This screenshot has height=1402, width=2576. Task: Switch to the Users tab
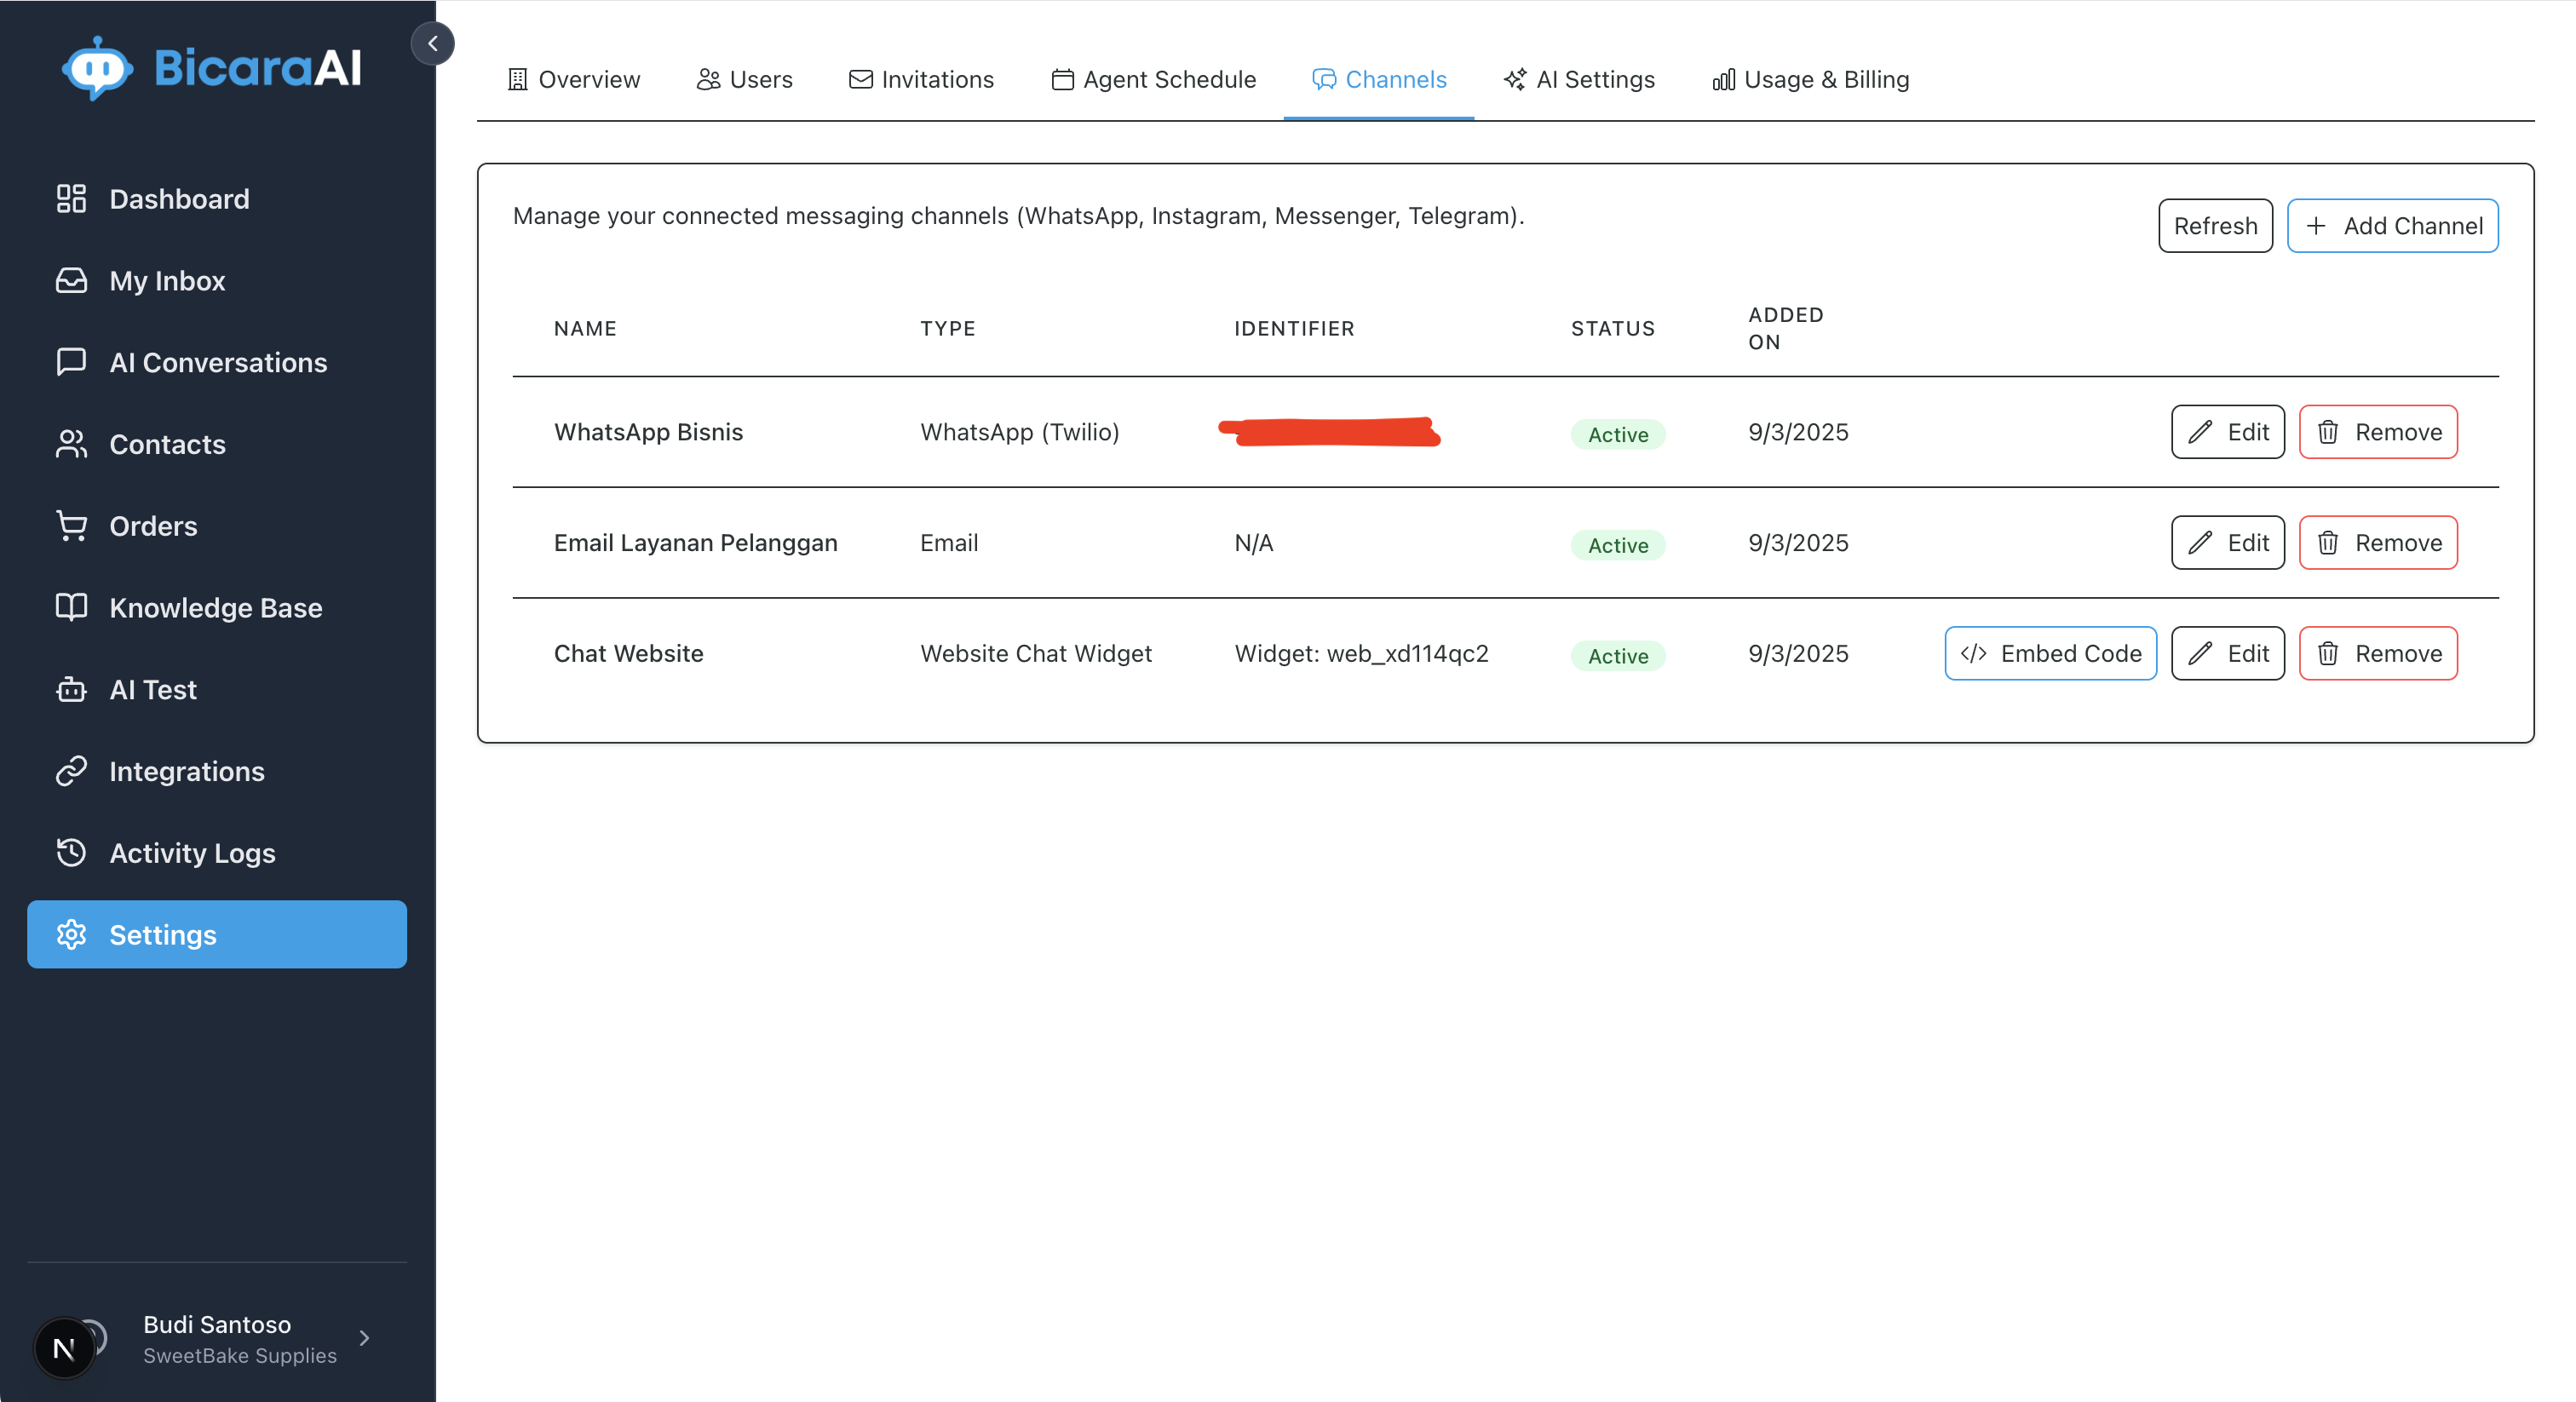(744, 79)
